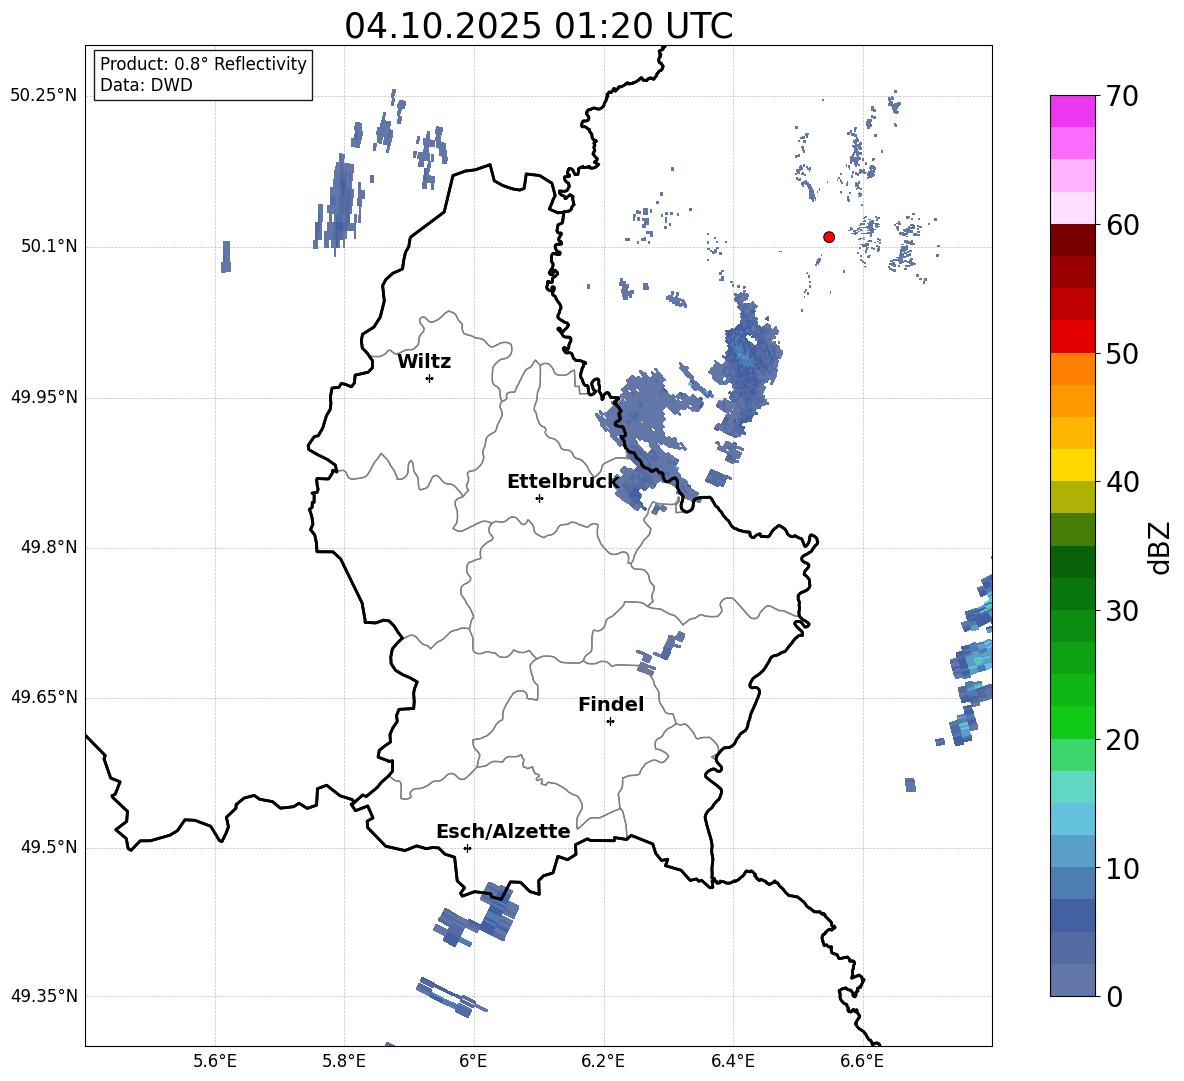Viewport: 1184px width, 1081px height.
Task: Click the 6°E longitude label
Action: 473,1062
